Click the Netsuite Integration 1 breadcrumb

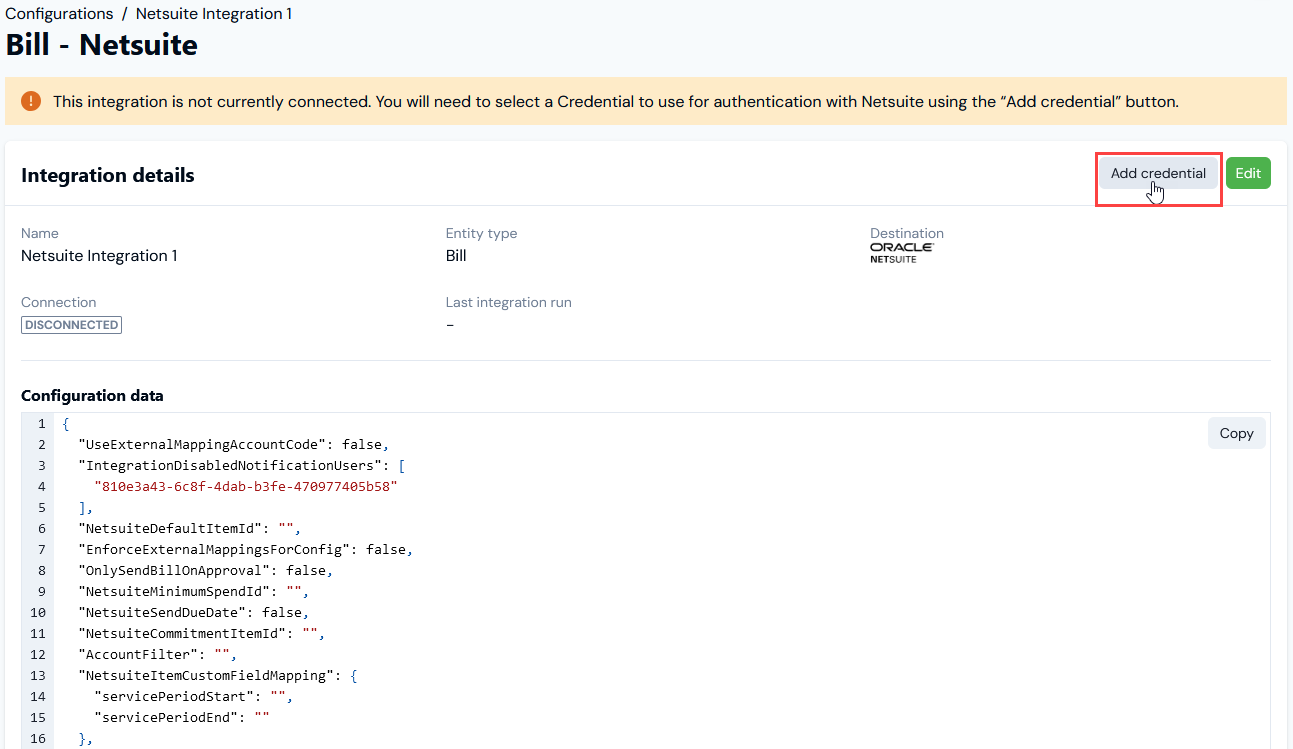pyautogui.click(x=214, y=14)
